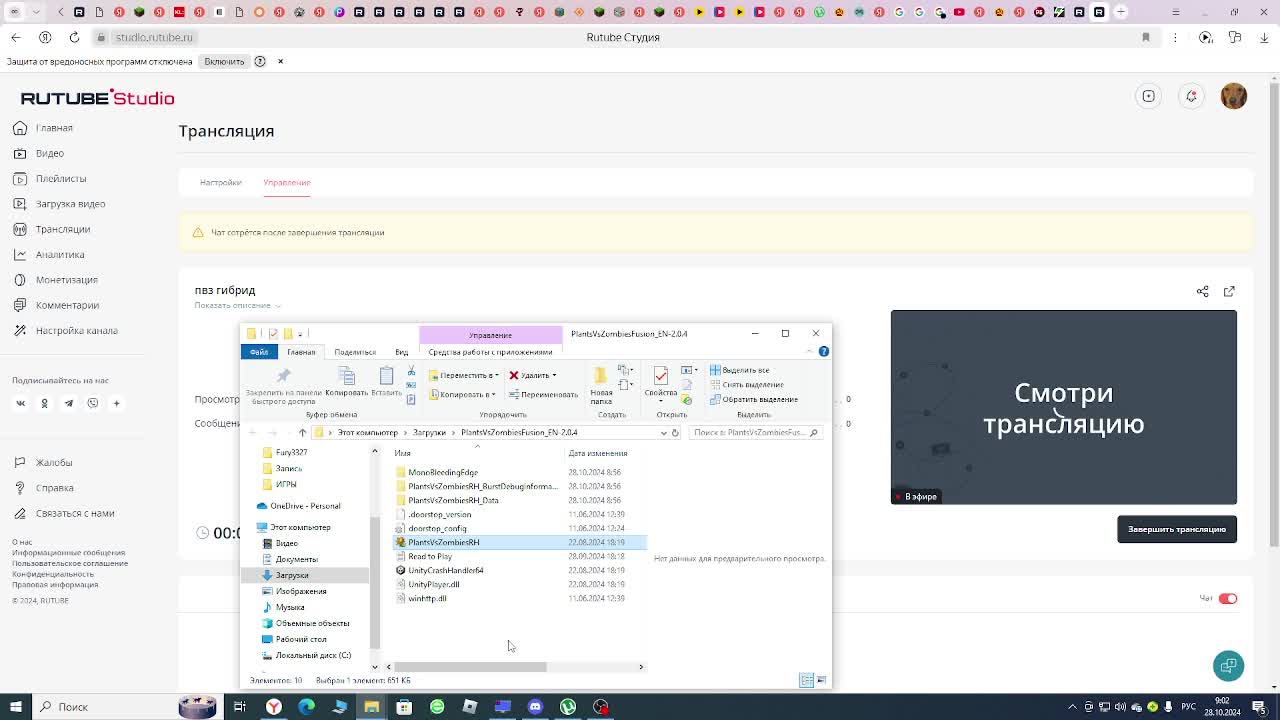Open stream in new window icon
The width and height of the screenshot is (1280, 720).
1229,291
